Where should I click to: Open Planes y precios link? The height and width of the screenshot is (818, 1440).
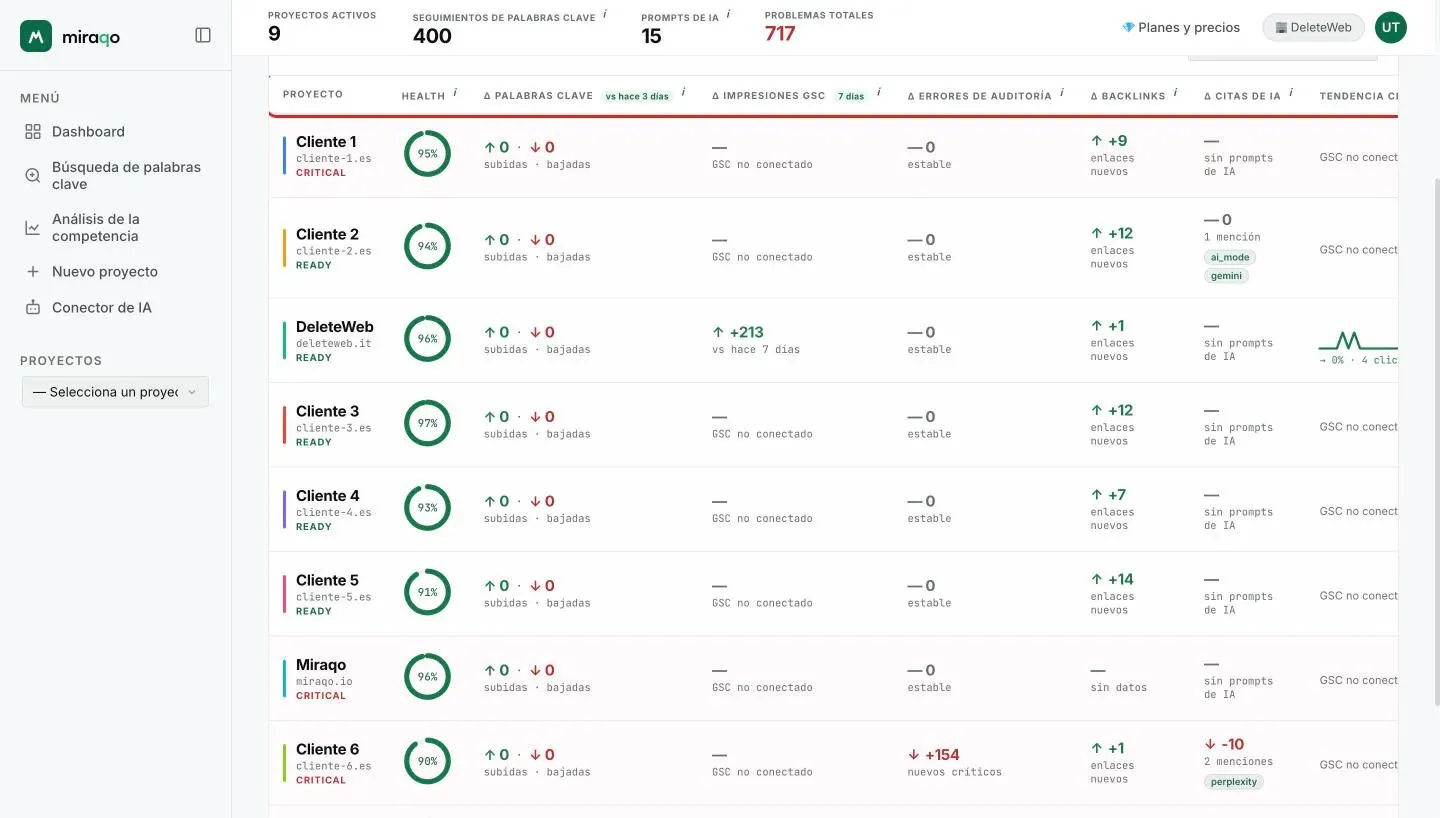coord(1181,28)
